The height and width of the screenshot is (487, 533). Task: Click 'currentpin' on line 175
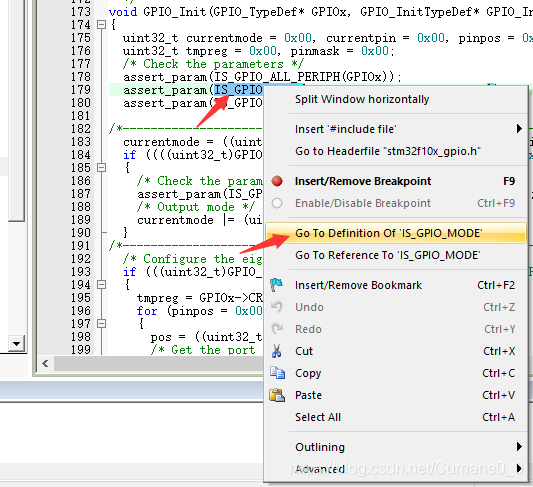point(361,38)
